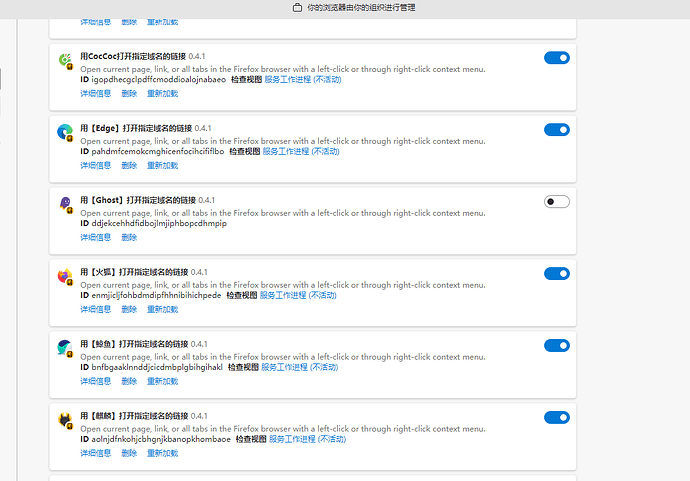Disable the 火狐 extension toggle

557,274
